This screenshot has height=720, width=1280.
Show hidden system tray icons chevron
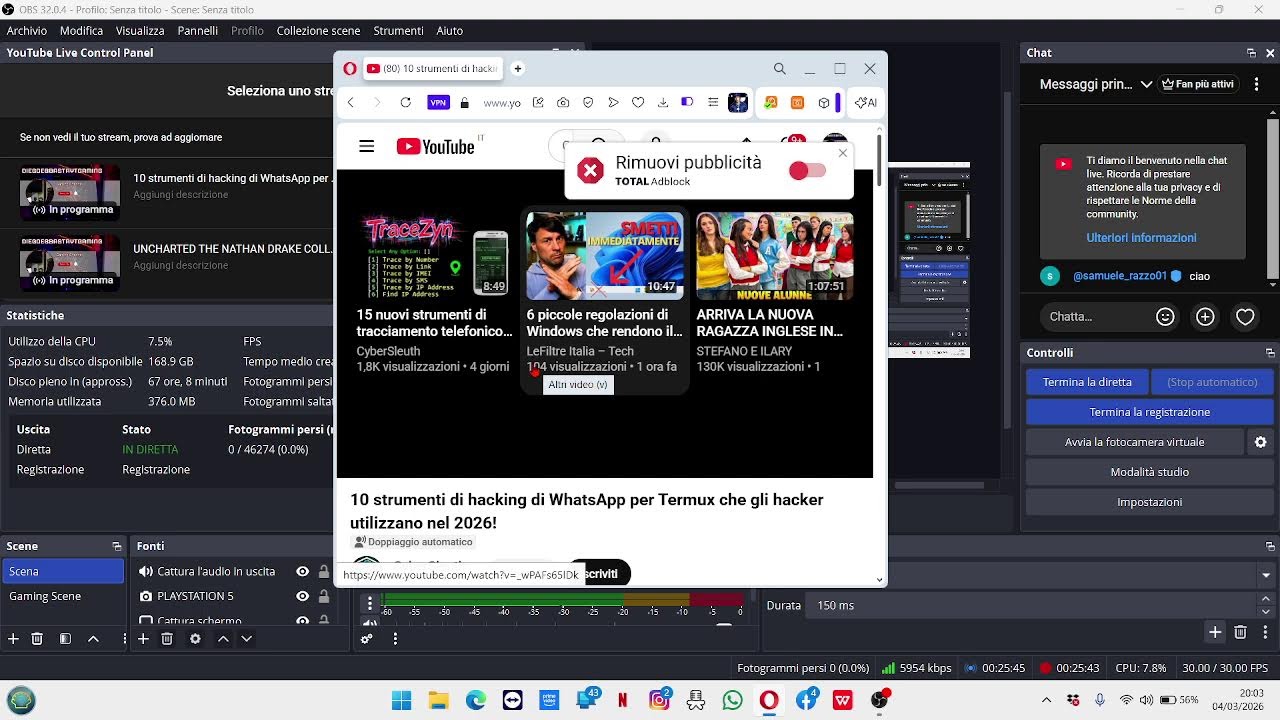click(1046, 700)
